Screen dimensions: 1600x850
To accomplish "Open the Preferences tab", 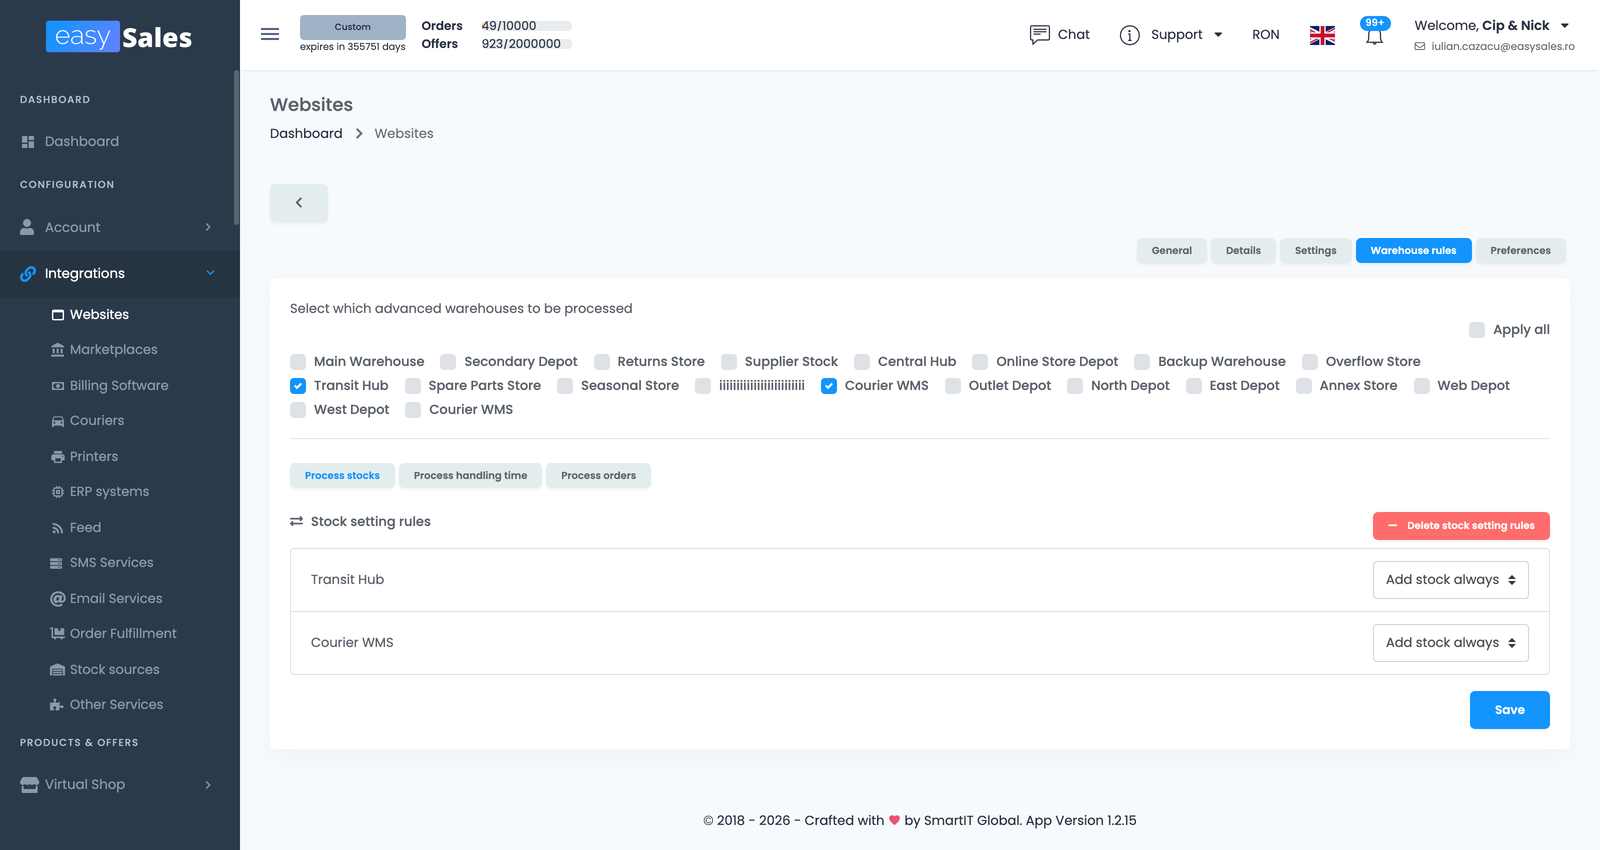I will pos(1520,251).
